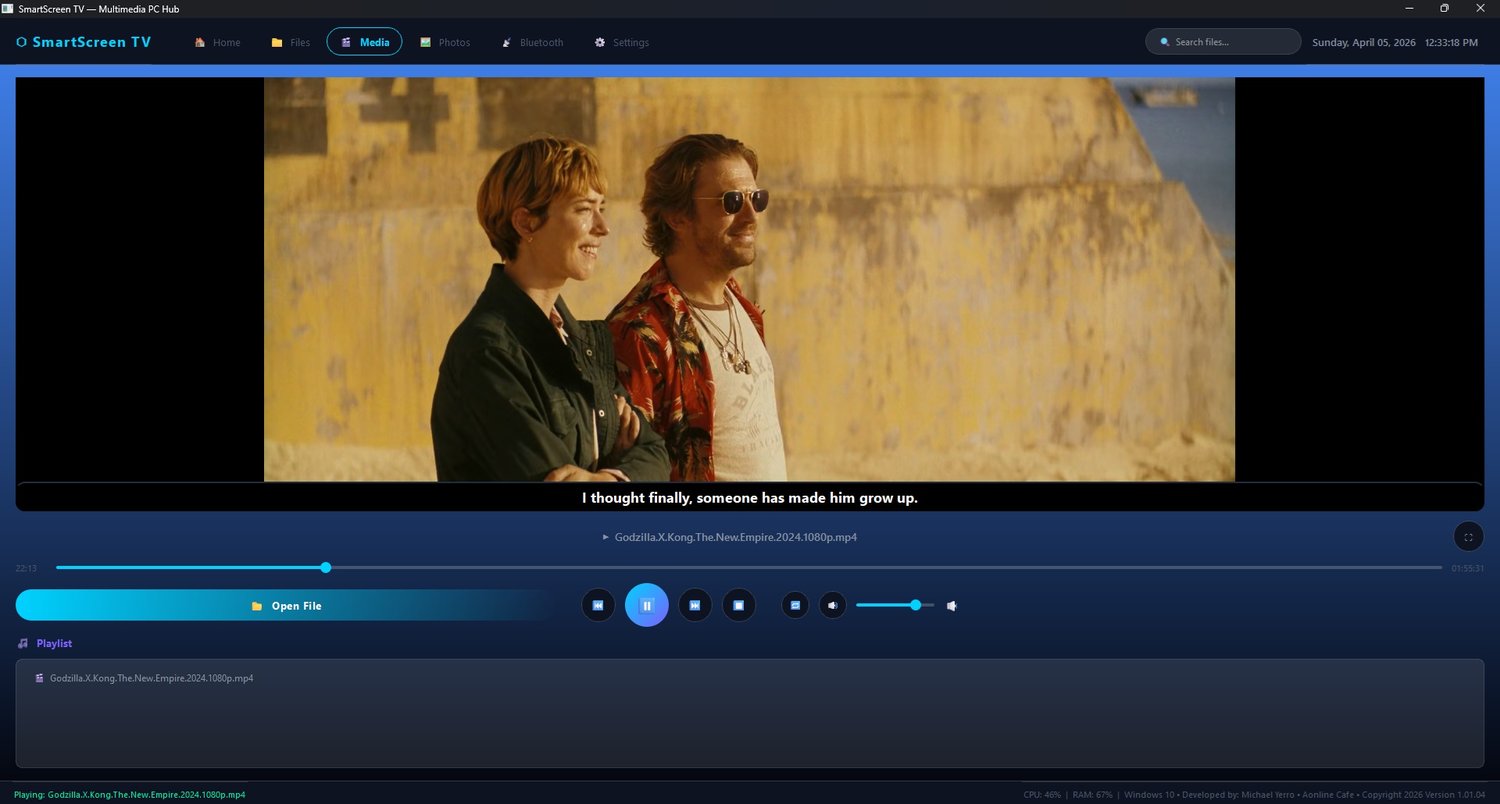The height and width of the screenshot is (804, 1500).
Task: Enter fullscreen with the round expand button
Action: (1468, 537)
